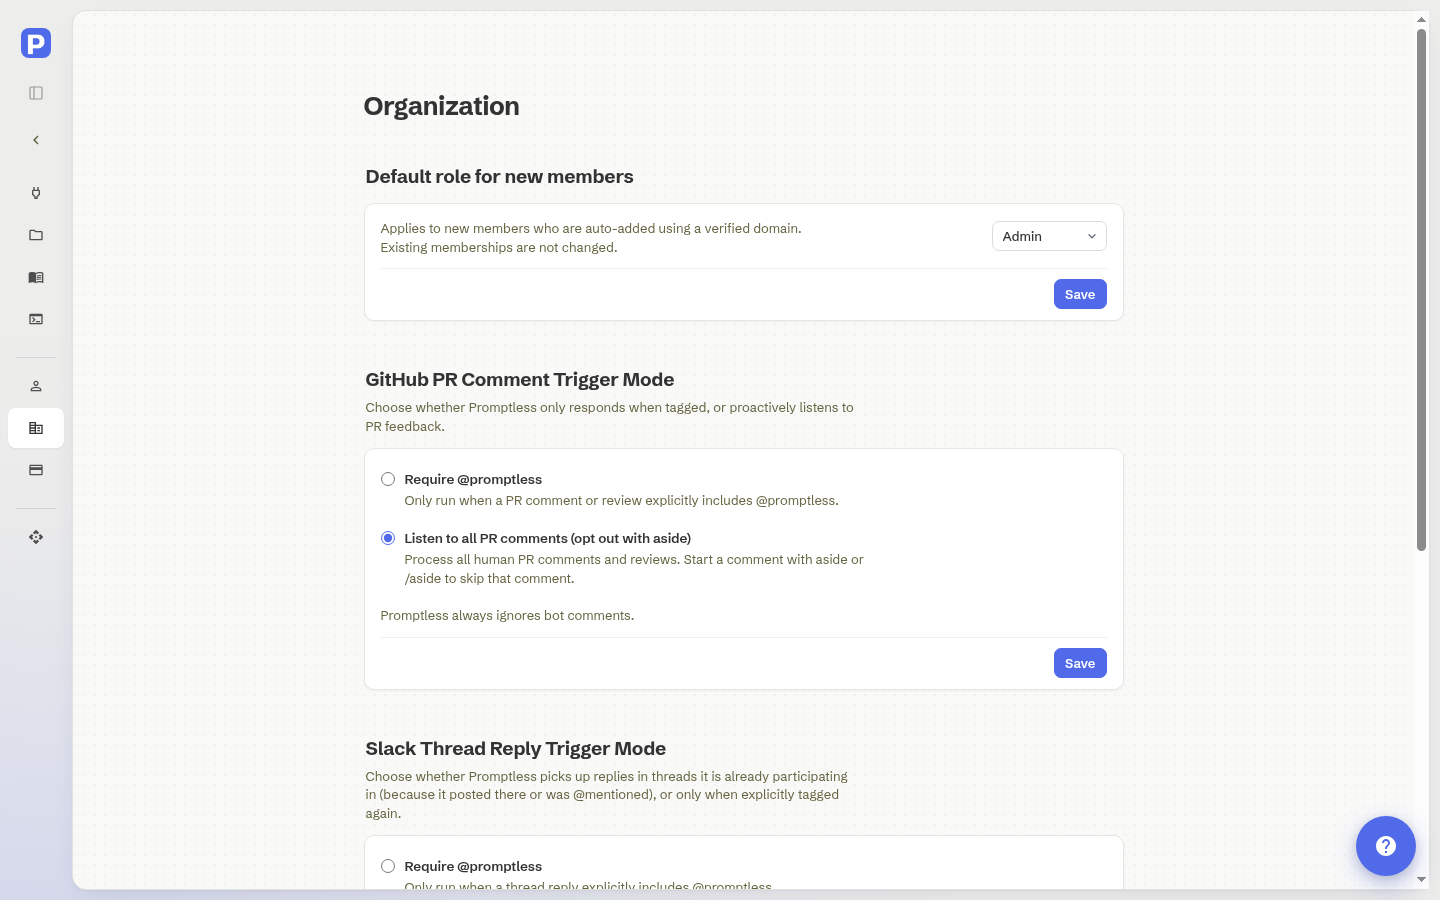The image size is (1440, 900).
Task: Click 'Process all human PR comments' description
Action: (x=634, y=569)
